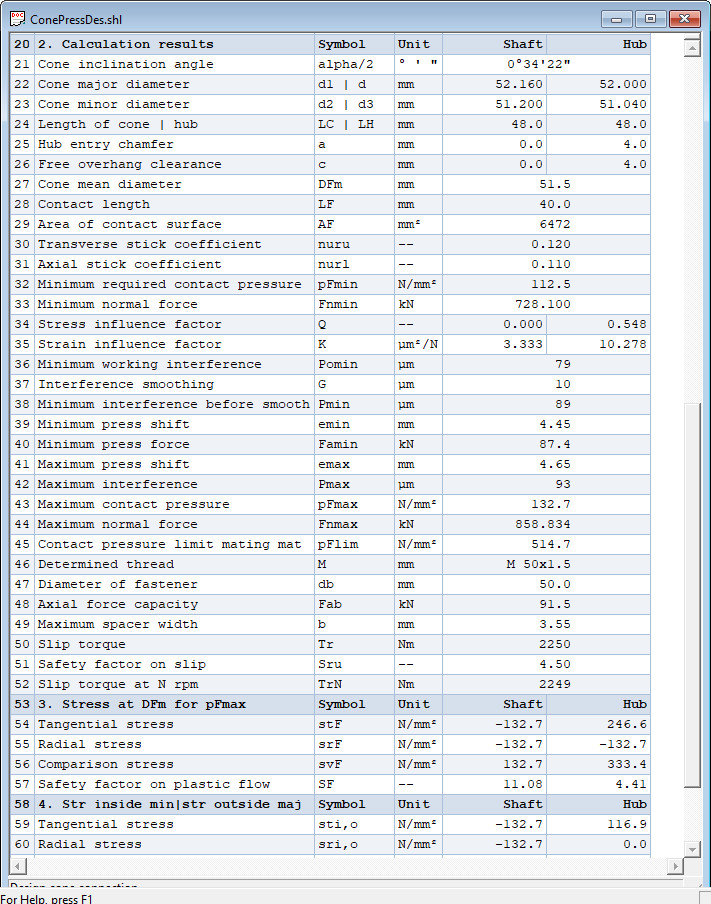The height and width of the screenshot is (904, 711).
Task: Select the '3. Stress at DFm for pFmax' header
Action: 141,704
